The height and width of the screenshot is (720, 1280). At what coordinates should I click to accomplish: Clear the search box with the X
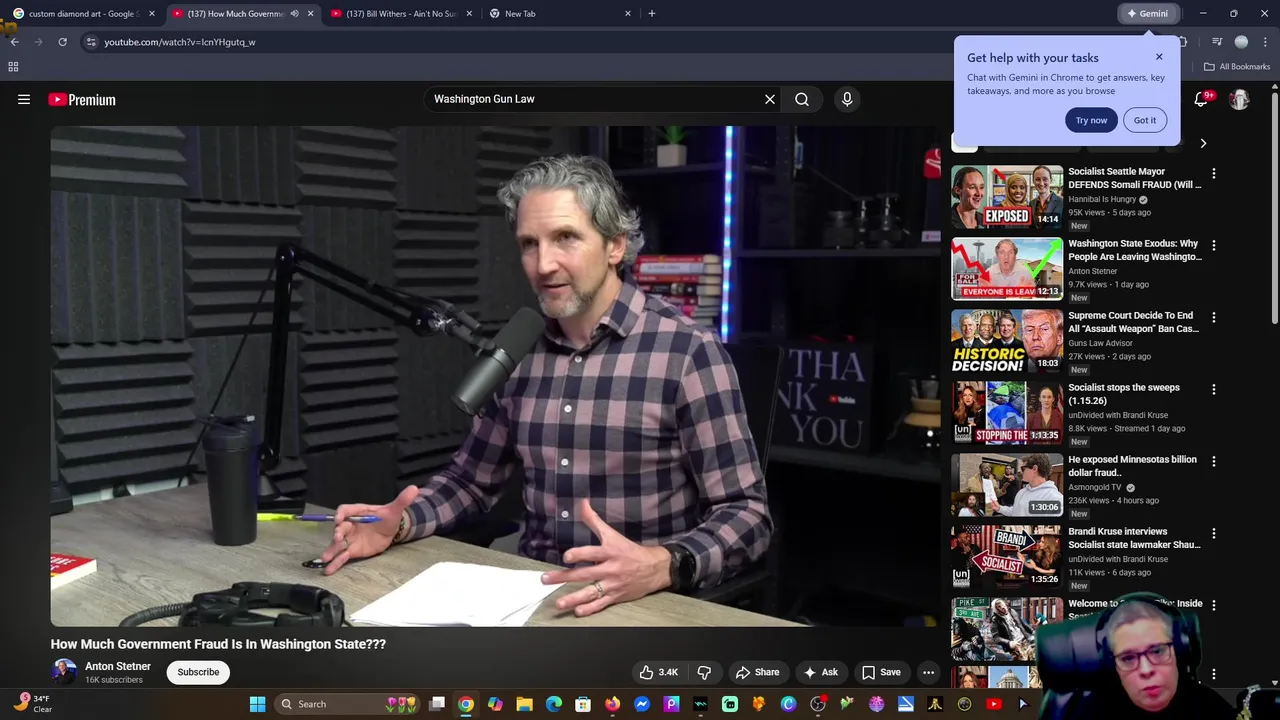[770, 99]
